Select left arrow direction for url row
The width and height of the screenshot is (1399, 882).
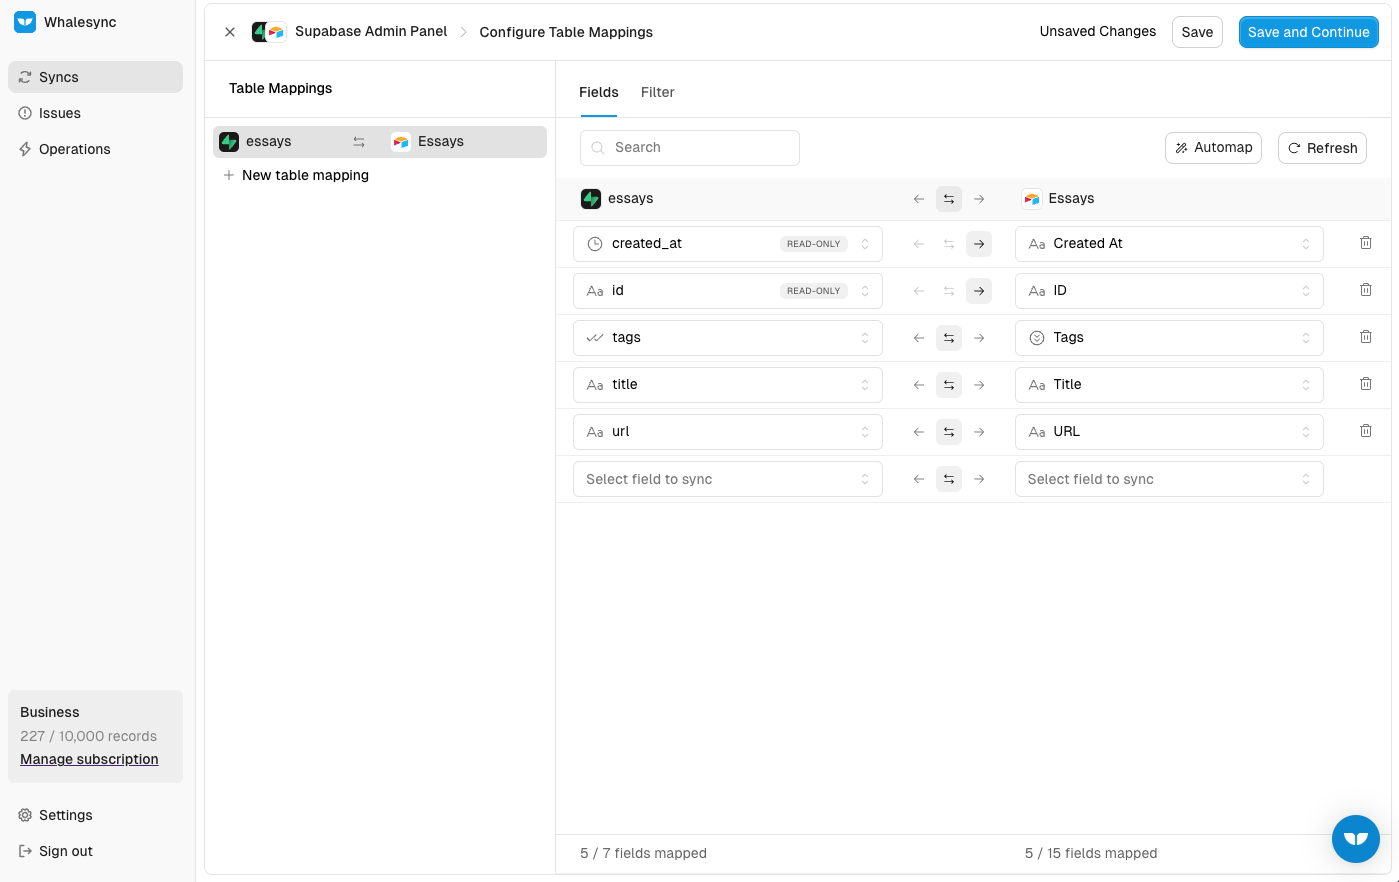coord(919,432)
